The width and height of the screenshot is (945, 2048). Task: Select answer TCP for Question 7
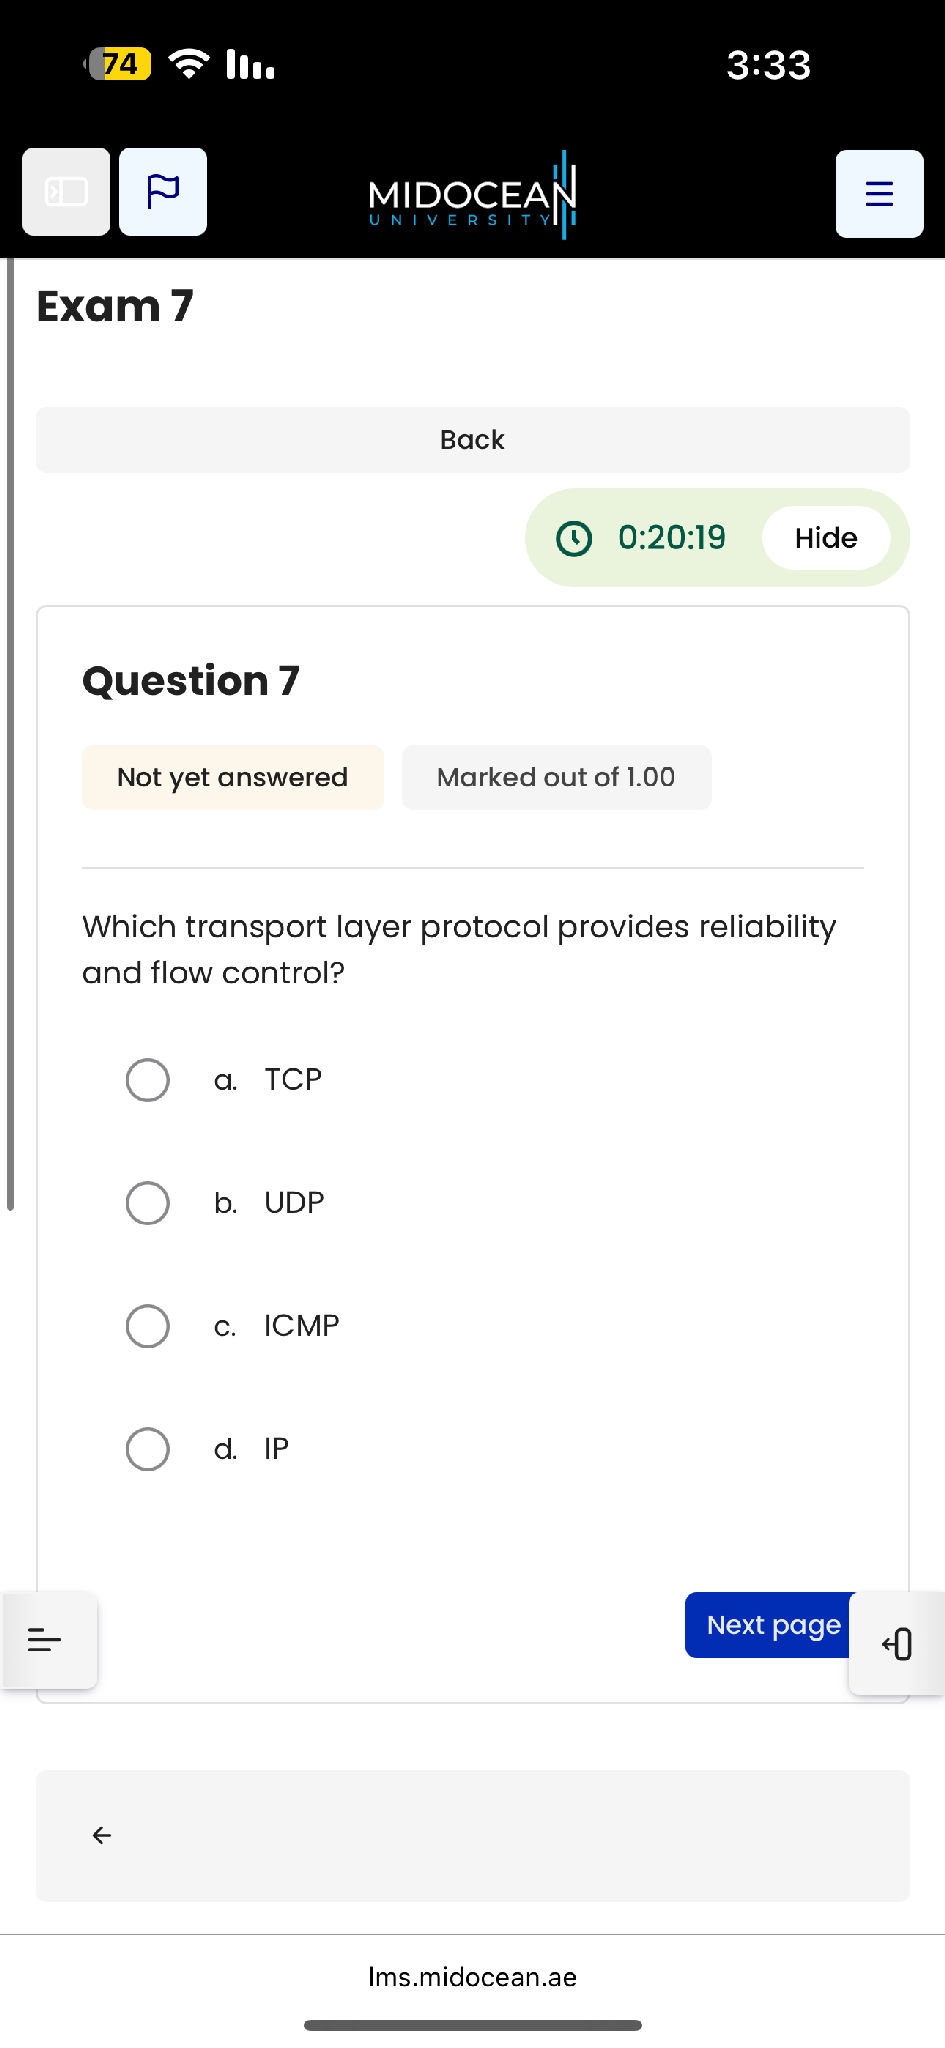point(147,1080)
